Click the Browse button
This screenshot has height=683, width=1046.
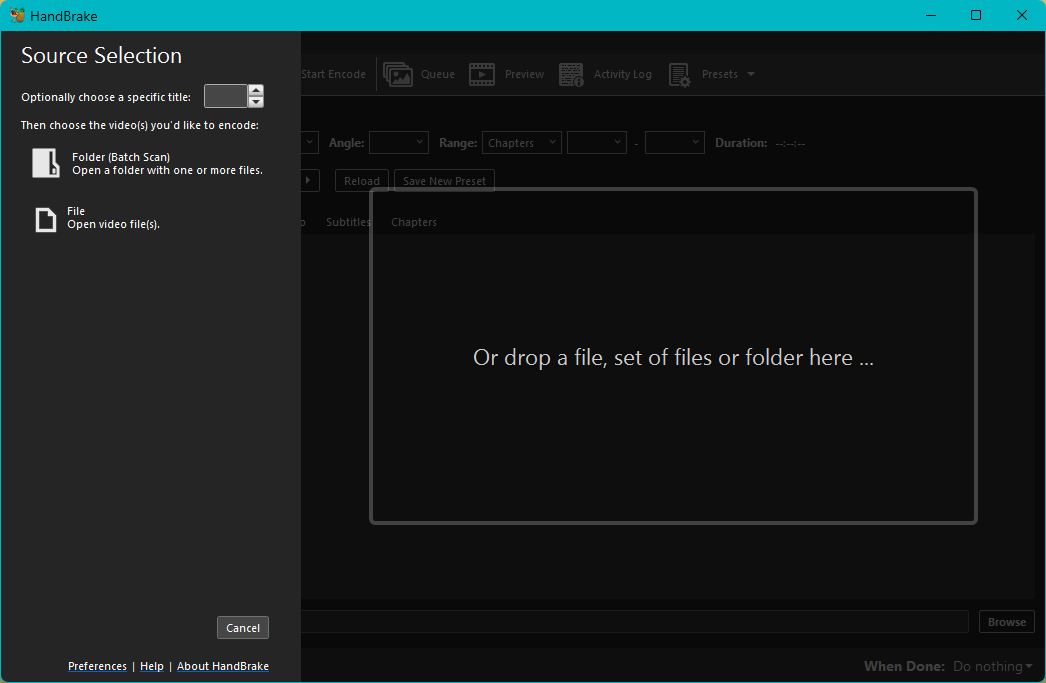click(1007, 622)
